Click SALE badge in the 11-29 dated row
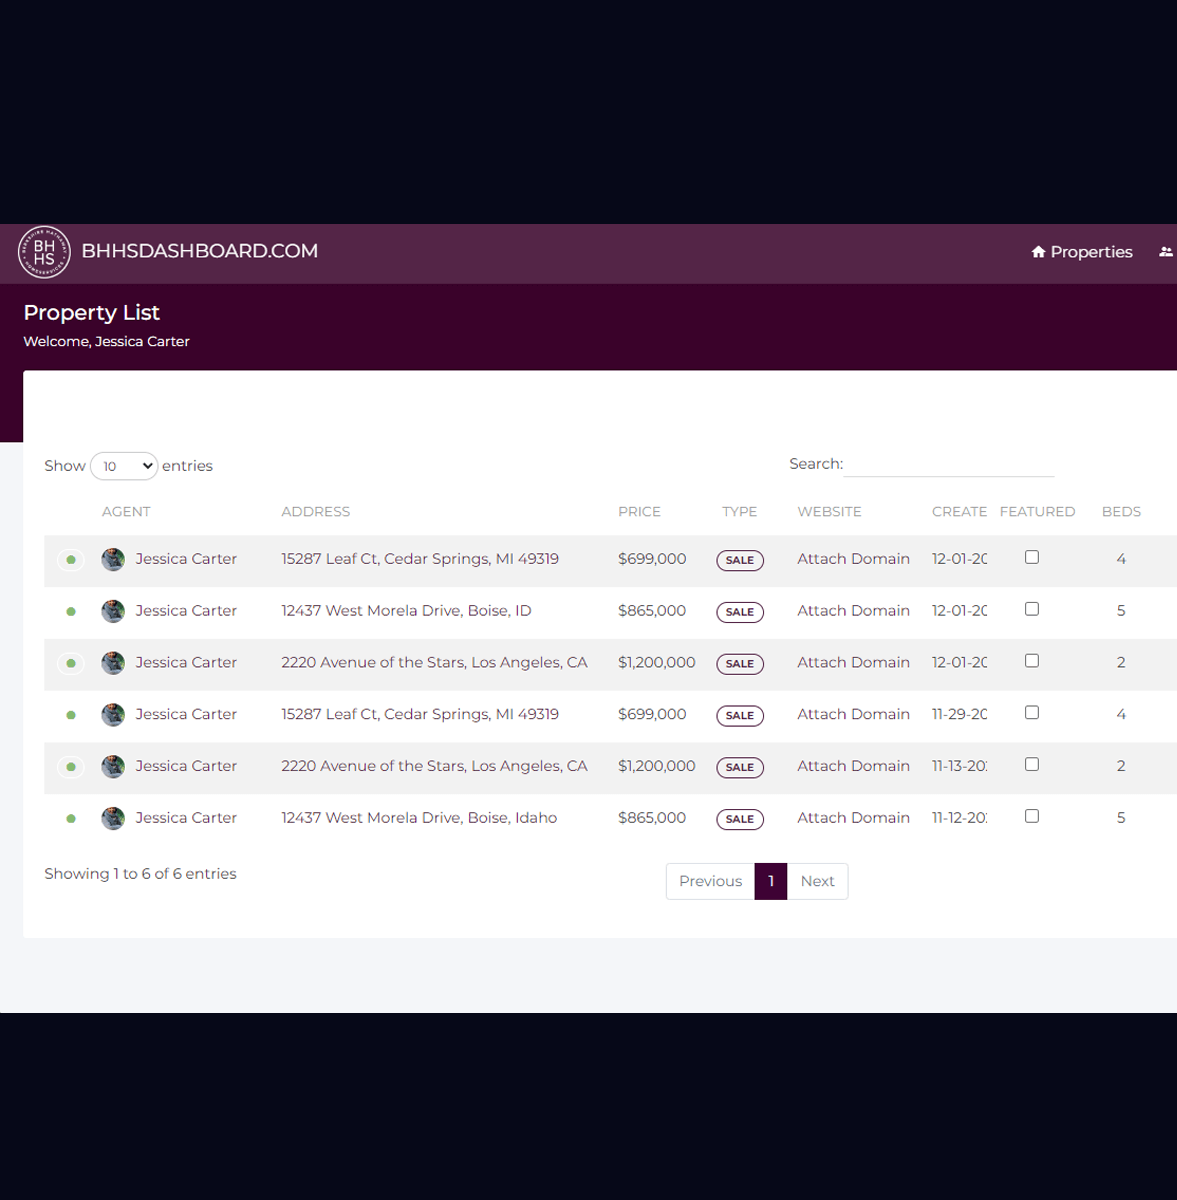 (739, 716)
